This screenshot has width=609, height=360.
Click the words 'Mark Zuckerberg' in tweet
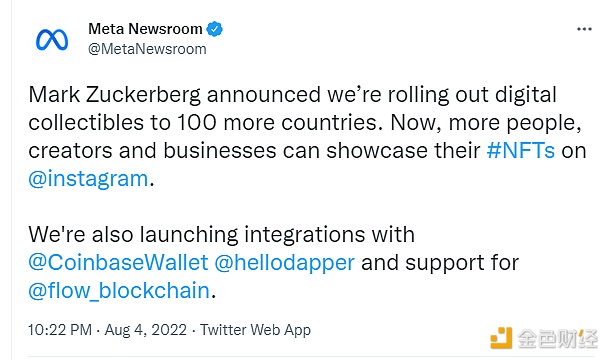click(115, 95)
